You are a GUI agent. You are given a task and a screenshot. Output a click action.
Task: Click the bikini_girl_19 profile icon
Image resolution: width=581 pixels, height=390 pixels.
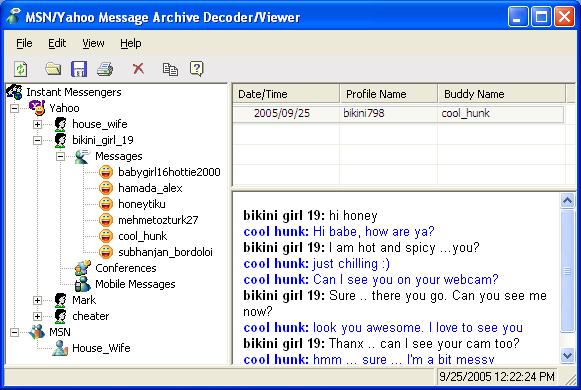pos(60,140)
